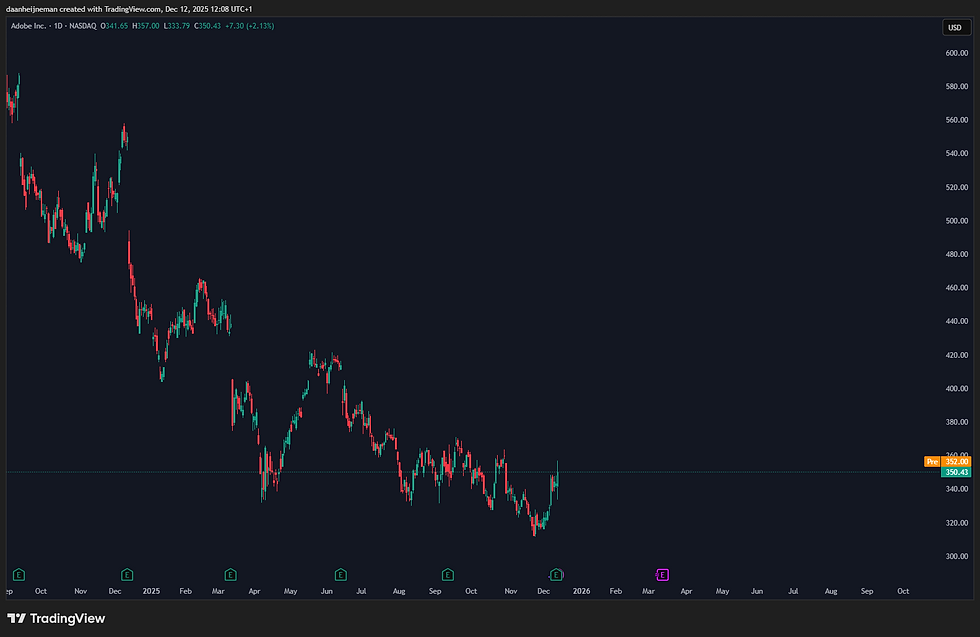Image resolution: width=980 pixels, height=637 pixels.
Task: Click the Adobe Inc. symbol title
Action: point(29,26)
